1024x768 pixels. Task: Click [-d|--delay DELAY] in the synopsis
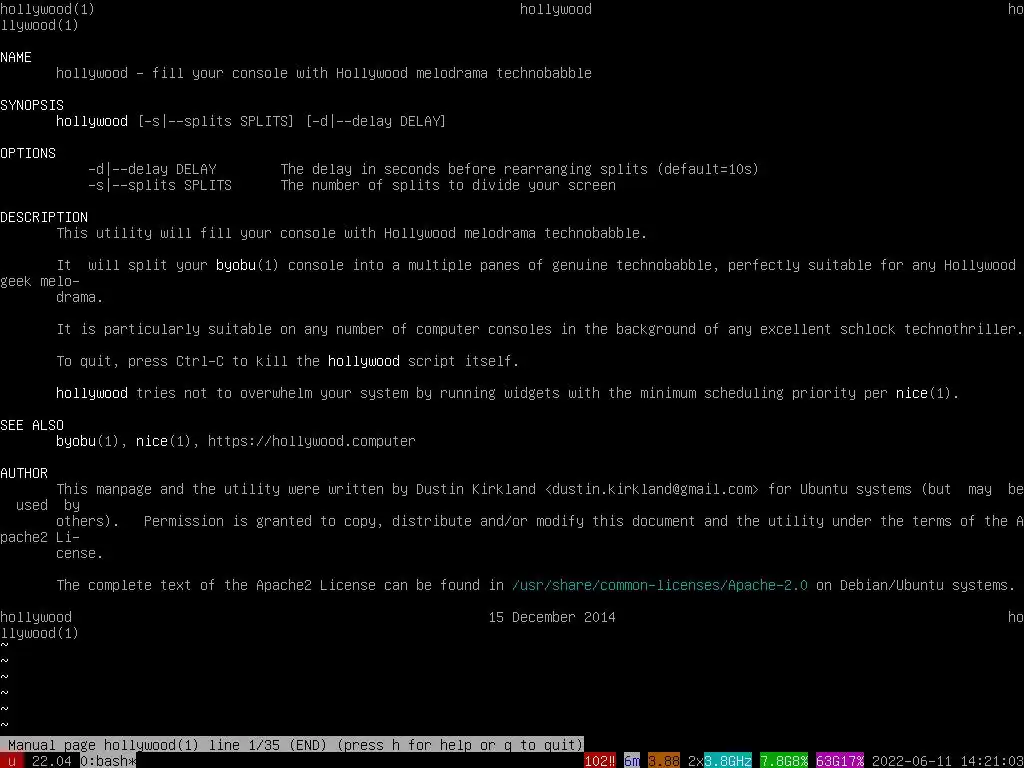[x=376, y=121]
